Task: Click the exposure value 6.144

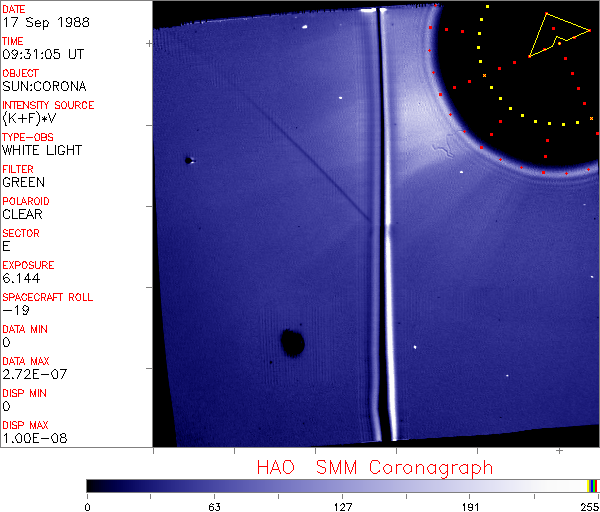Action: 21,278
